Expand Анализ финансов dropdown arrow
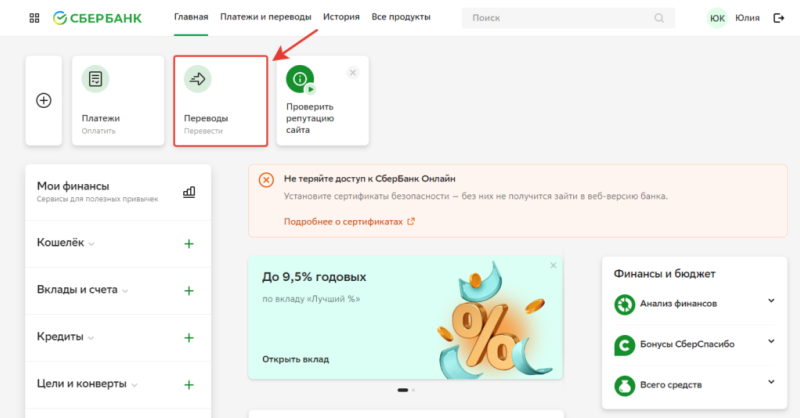The height and width of the screenshot is (418, 800). [x=771, y=301]
